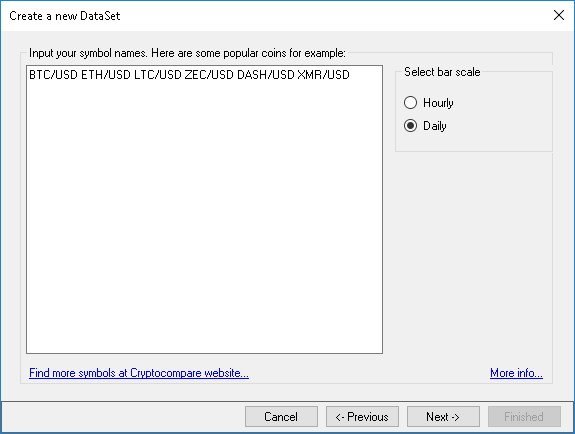Click the Cancel button
The height and width of the screenshot is (434, 575).
pos(281,416)
